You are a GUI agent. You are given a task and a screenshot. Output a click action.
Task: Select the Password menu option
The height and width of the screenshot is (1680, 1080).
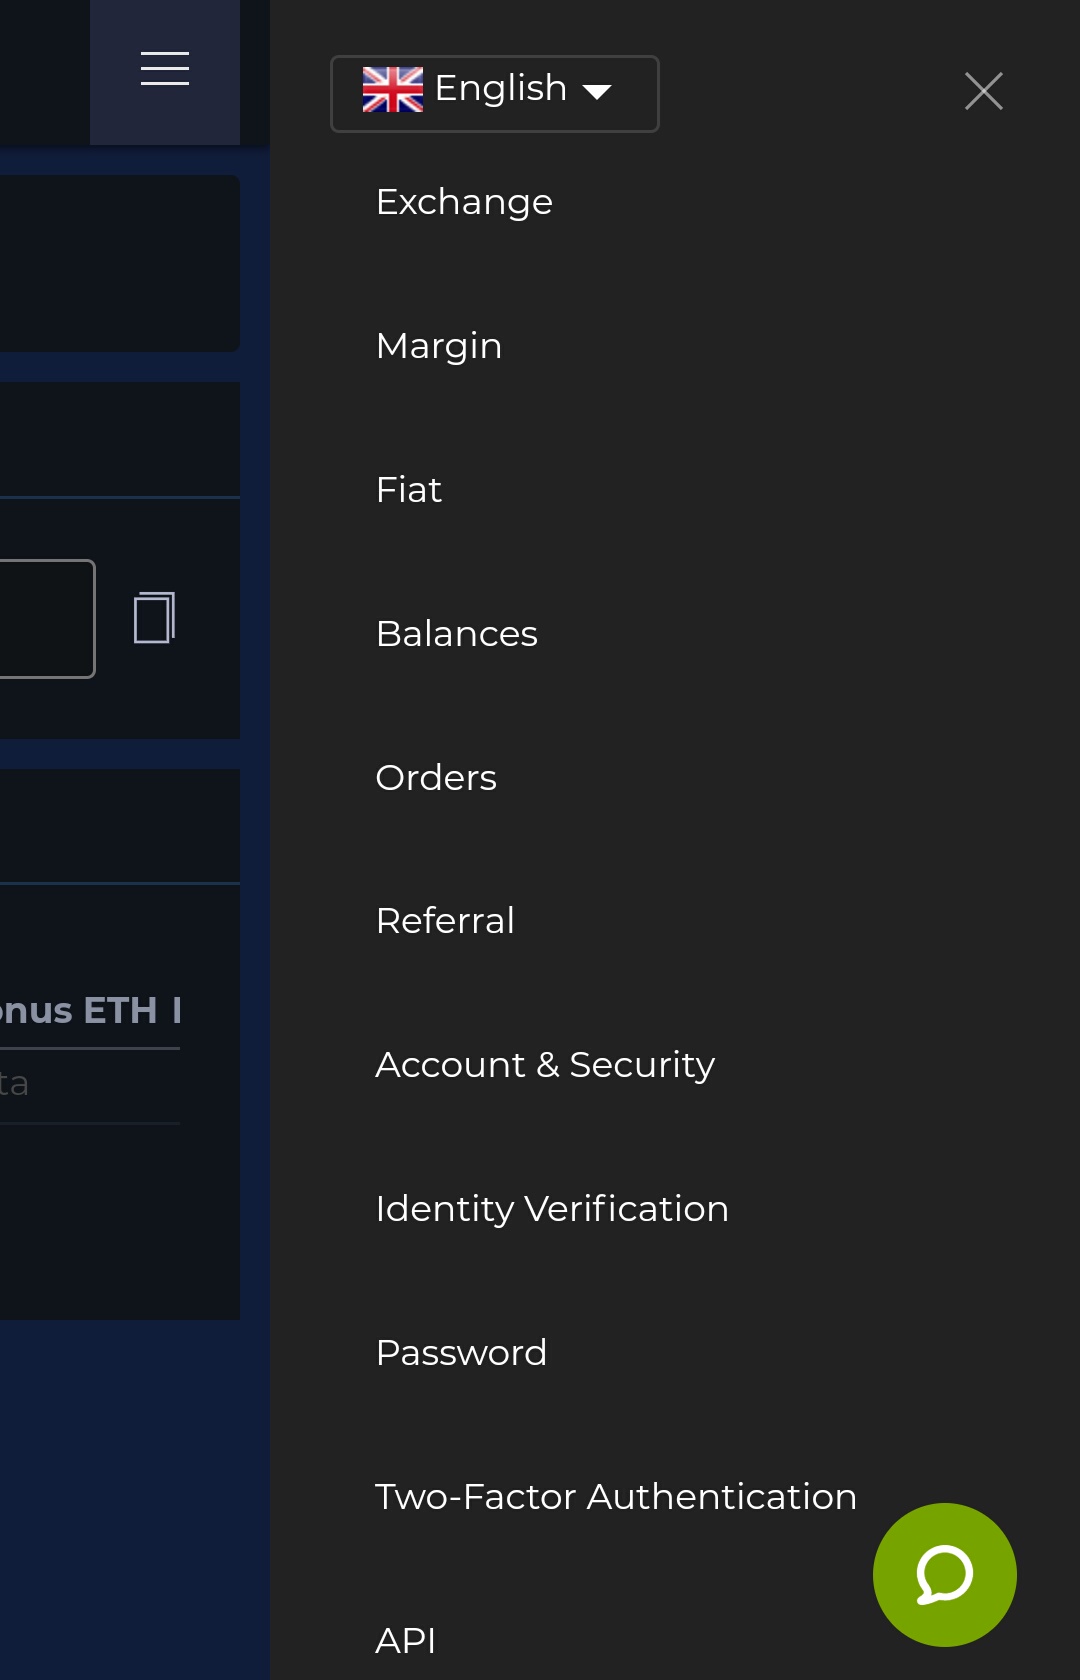pyautogui.click(x=461, y=1353)
